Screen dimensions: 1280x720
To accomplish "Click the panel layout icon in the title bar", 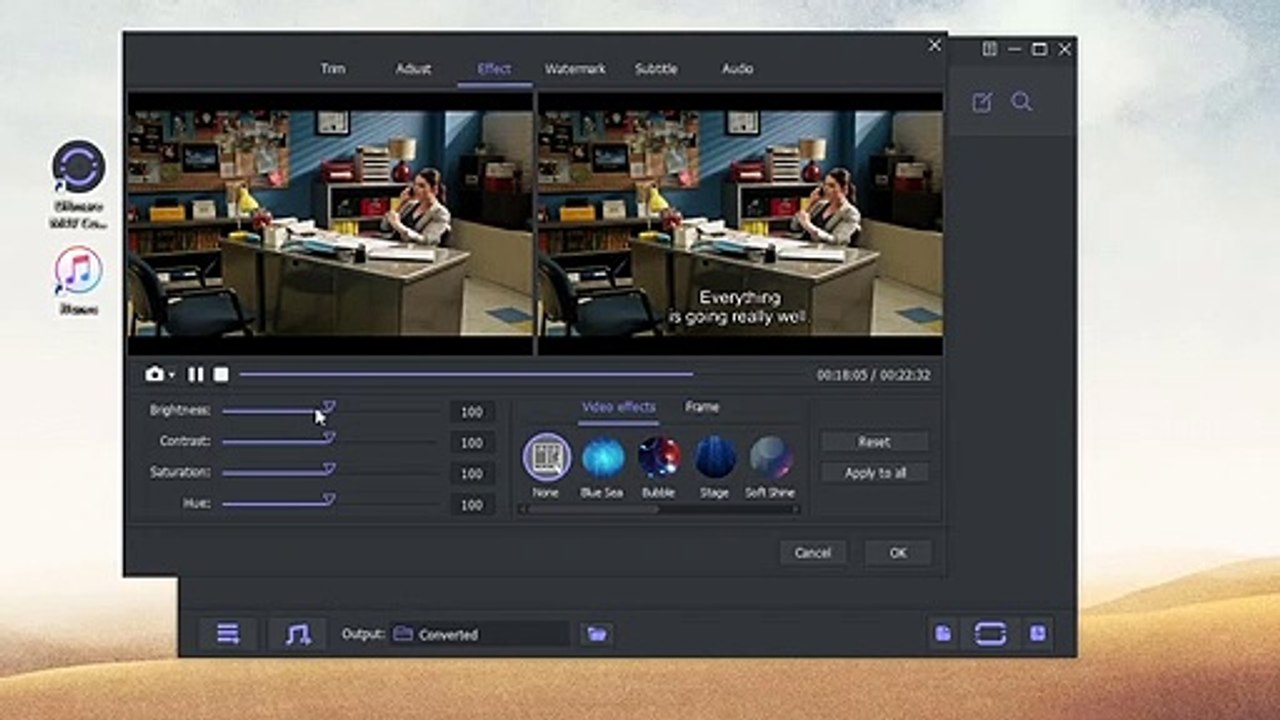I will click(989, 49).
